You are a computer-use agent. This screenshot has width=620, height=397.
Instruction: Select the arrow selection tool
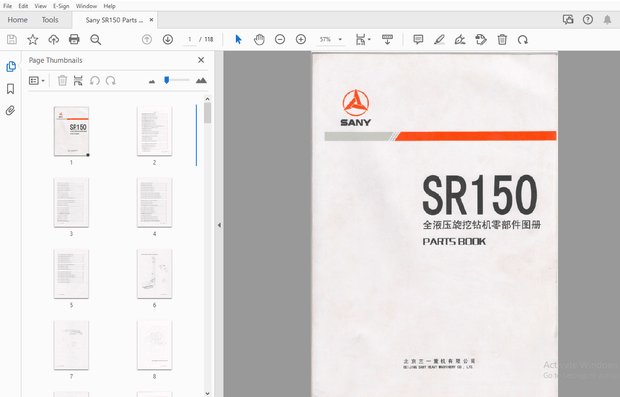[x=238, y=40]
